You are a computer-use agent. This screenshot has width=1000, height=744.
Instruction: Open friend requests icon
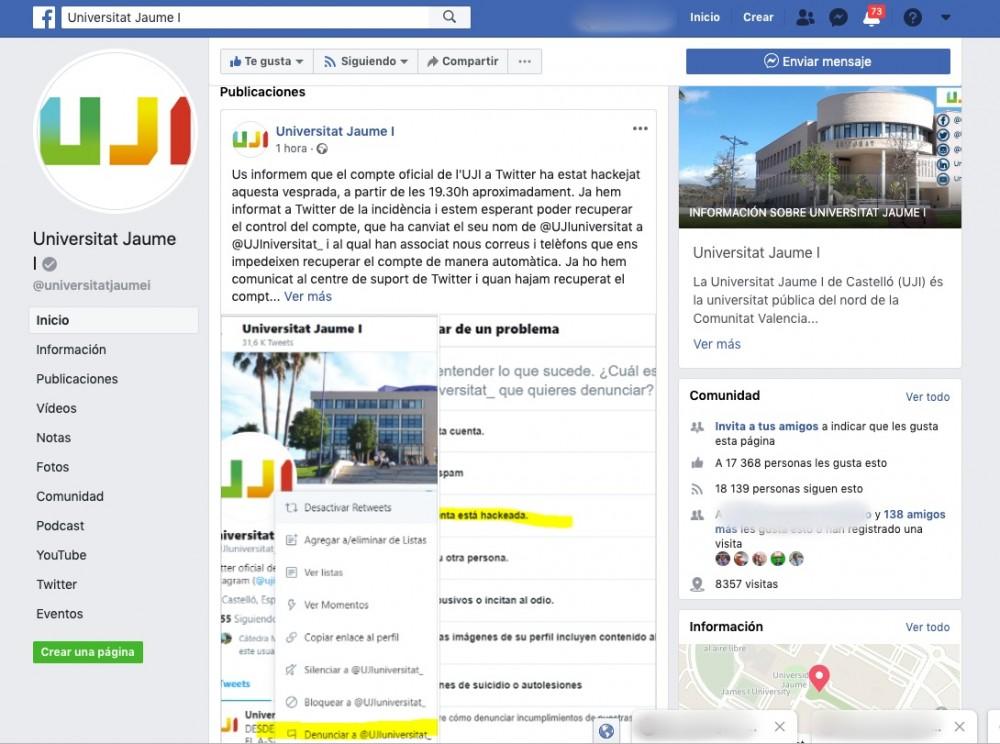(x=805, y=17)
